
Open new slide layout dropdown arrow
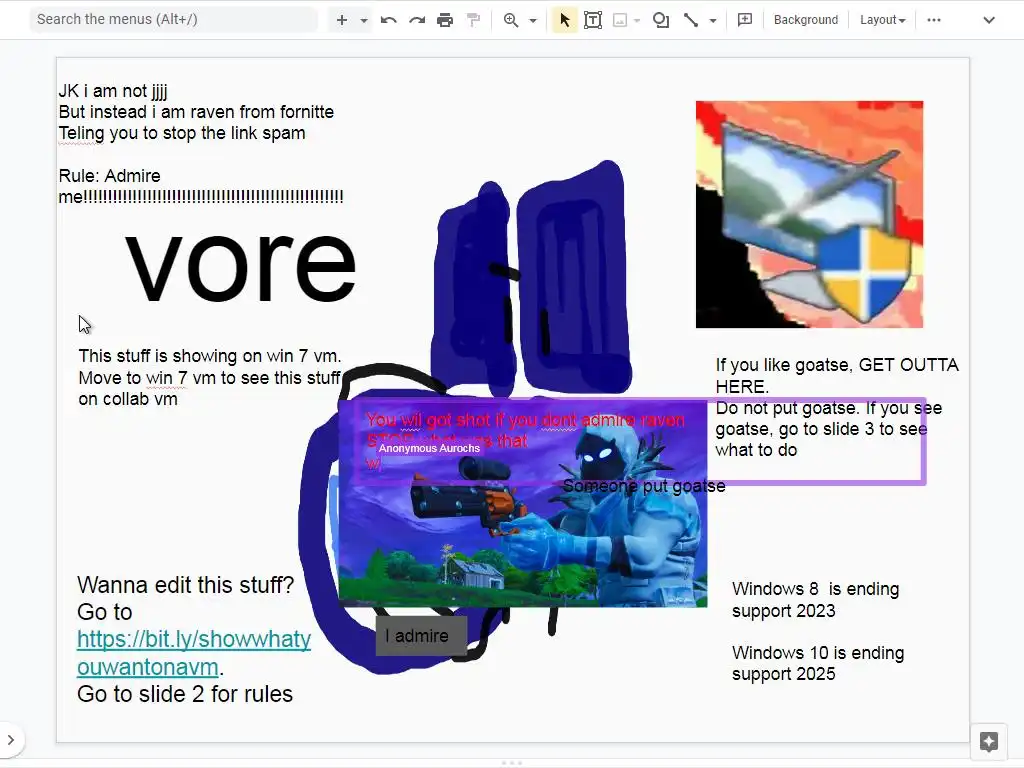click(364, 20)
